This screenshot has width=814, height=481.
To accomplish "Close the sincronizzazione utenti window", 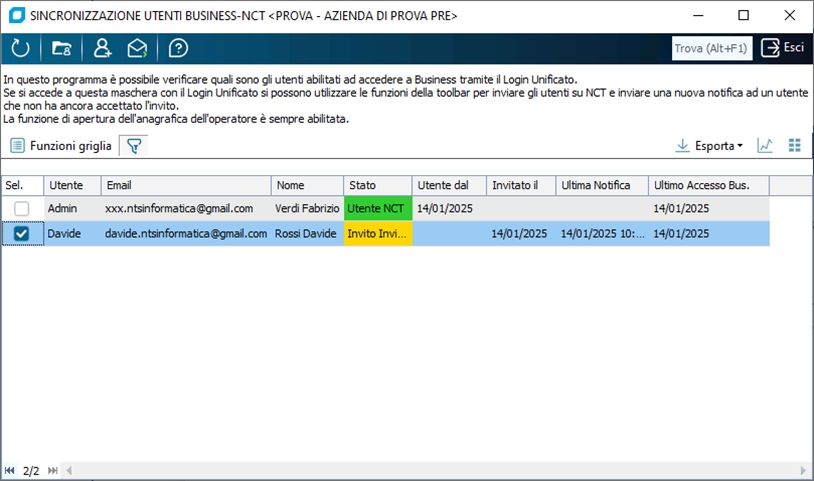I will click(790, 15).
